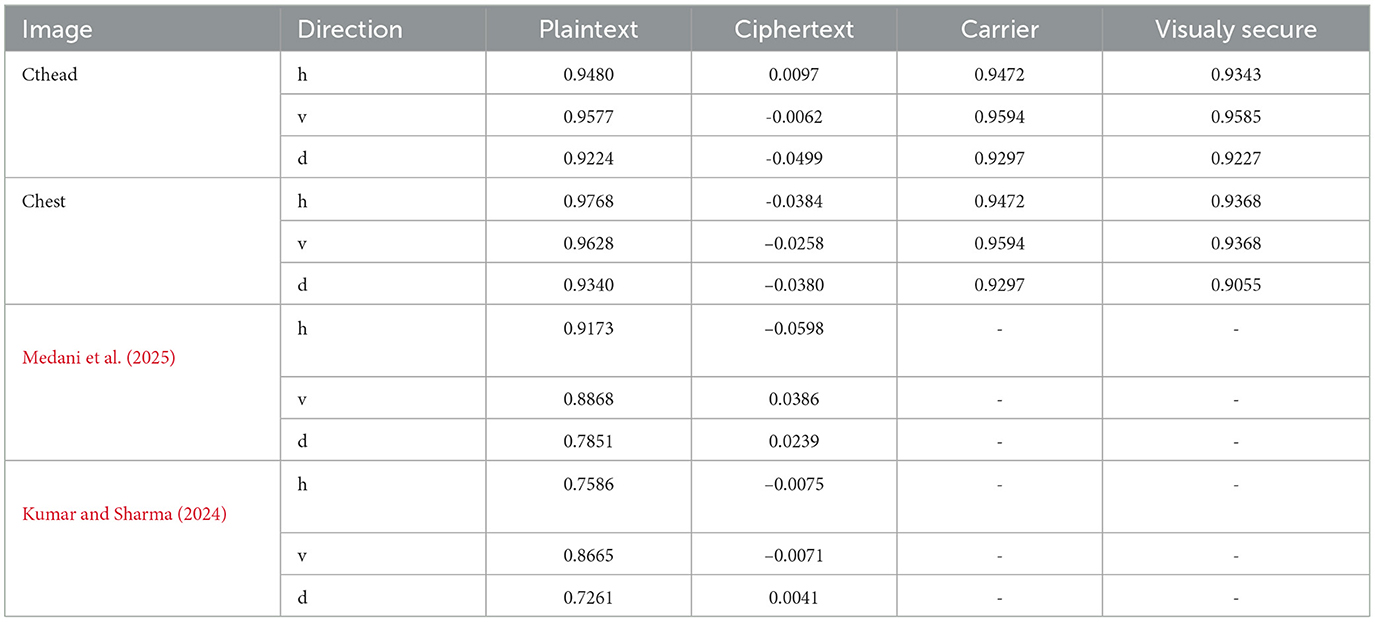The image size is (1375, 622).
Task: Click the plaintext cell 0.9768
Action: pos(588,201)
